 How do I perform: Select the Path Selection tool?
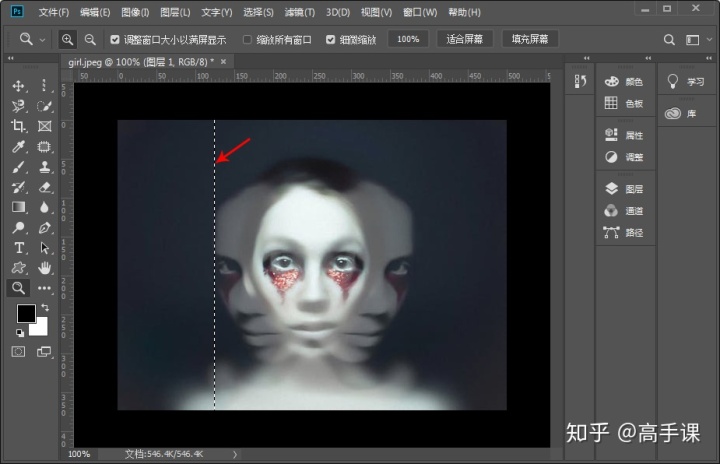(44, 248)
